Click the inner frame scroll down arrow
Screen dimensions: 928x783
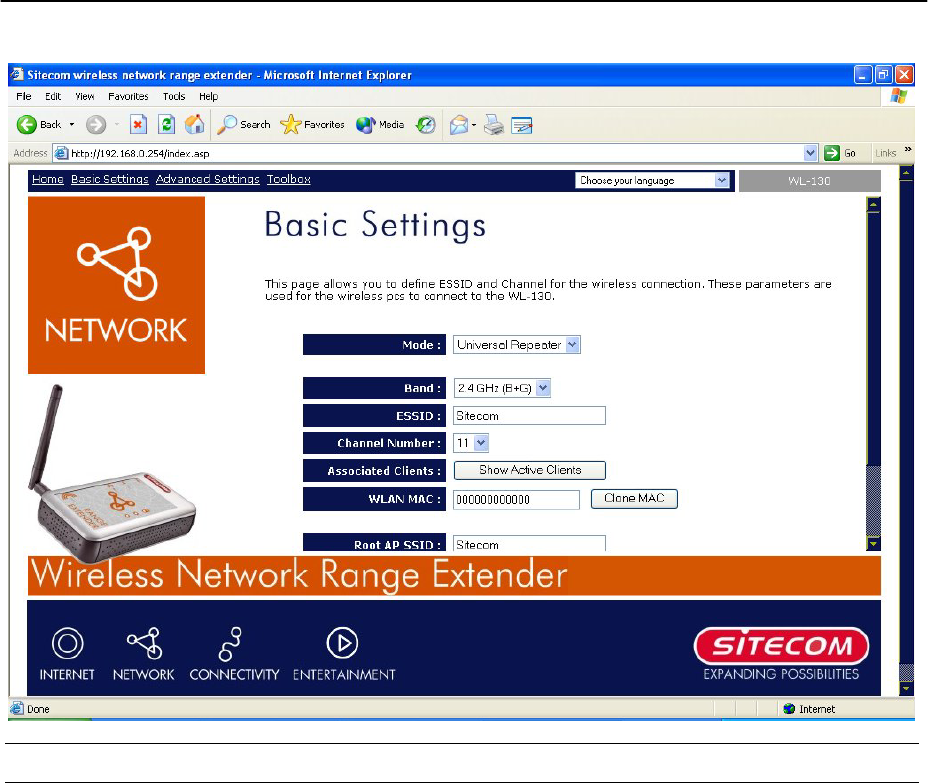[x=873, y=543]
